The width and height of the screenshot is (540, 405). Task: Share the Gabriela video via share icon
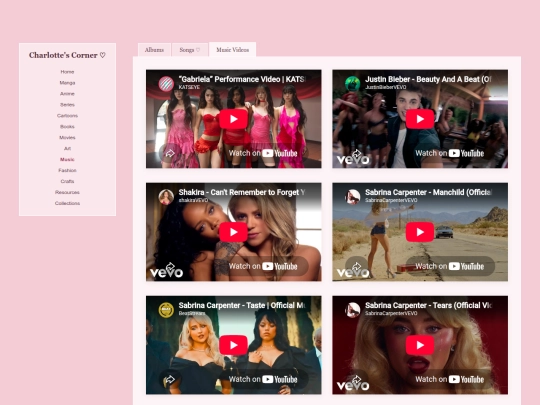[170, 153]
